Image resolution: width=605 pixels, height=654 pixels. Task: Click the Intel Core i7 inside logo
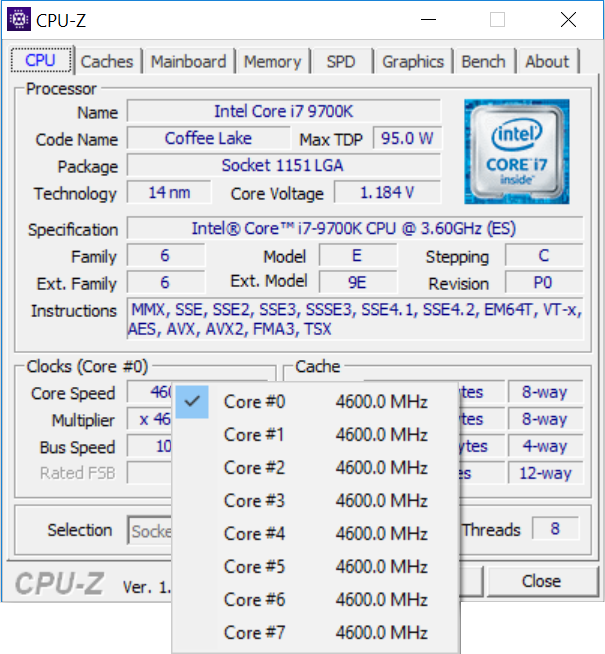pos(517,151)
